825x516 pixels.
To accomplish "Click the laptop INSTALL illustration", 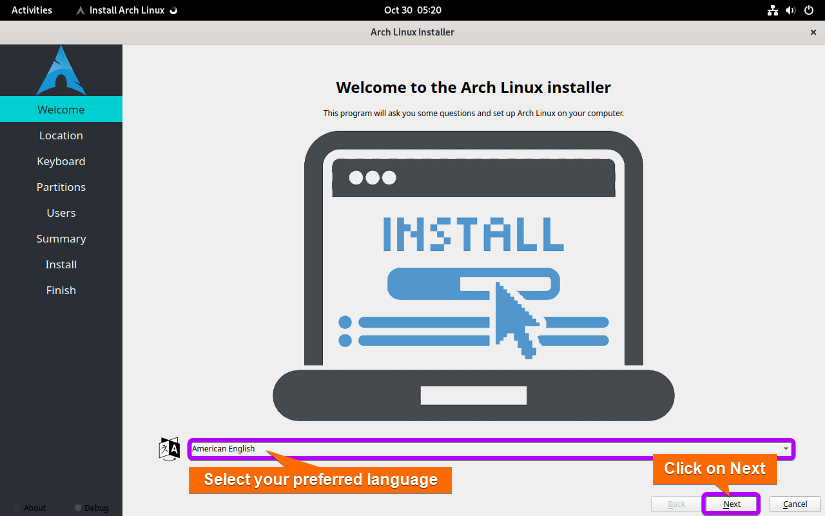I will pos(474,276).
